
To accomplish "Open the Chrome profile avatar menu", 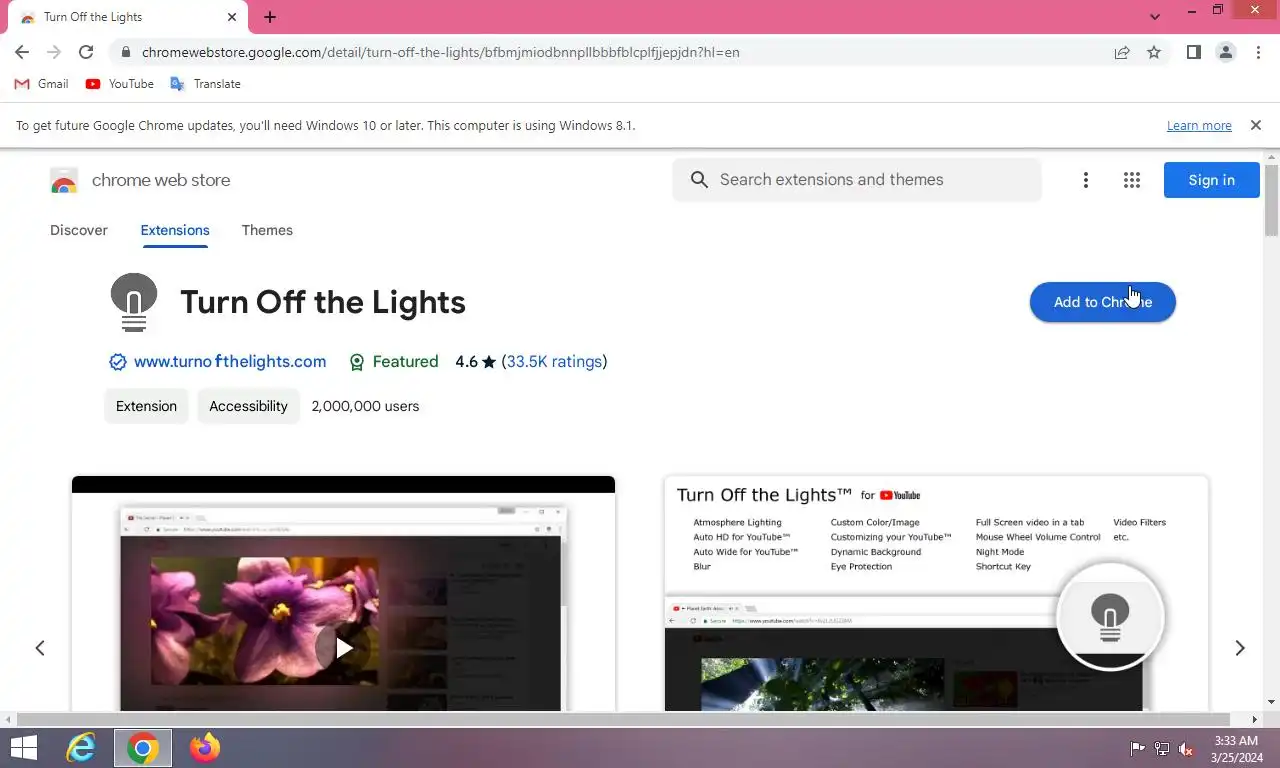I will tap(1225, 52).
